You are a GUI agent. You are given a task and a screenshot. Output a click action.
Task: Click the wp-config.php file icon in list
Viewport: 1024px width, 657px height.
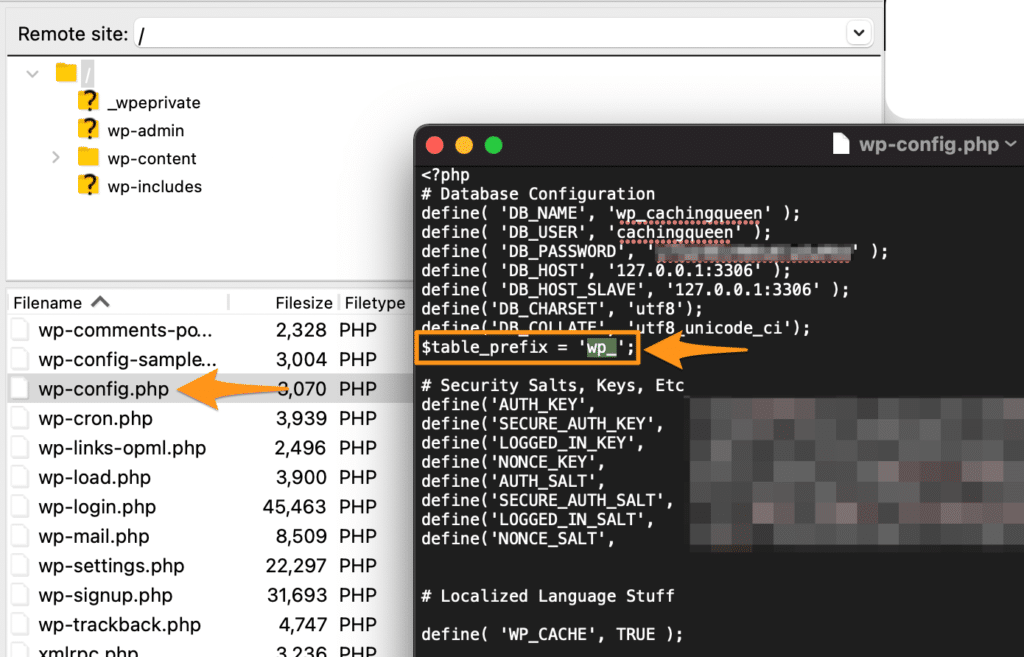[21, 388]
